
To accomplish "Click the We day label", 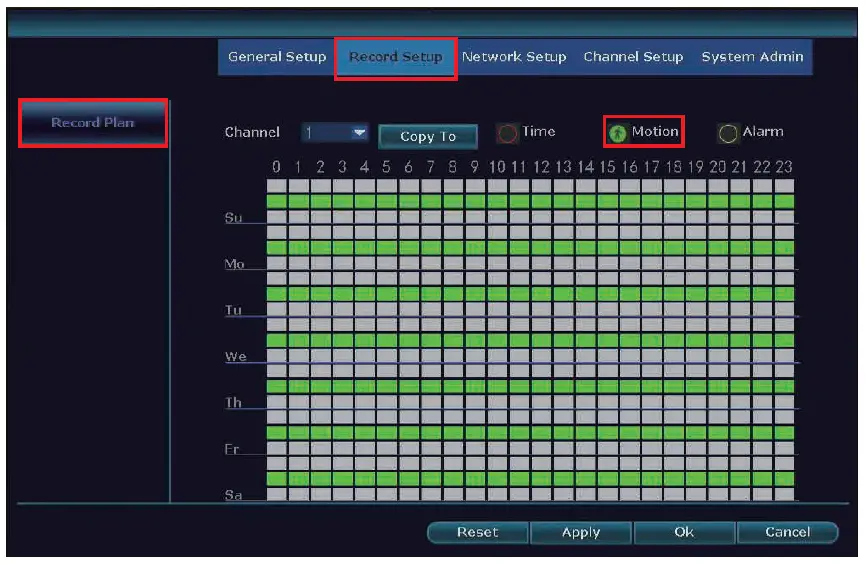I will point(235,356).
